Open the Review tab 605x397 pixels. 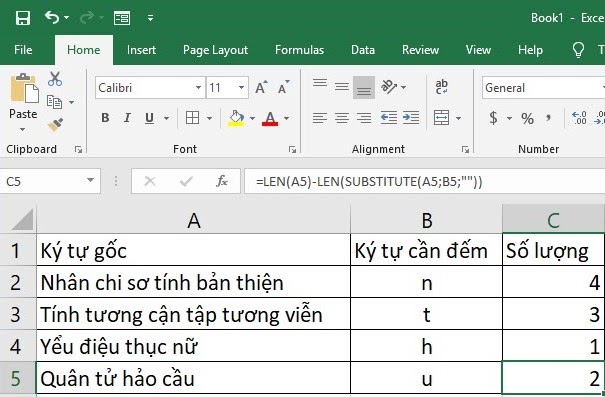[x=420, y=50]
